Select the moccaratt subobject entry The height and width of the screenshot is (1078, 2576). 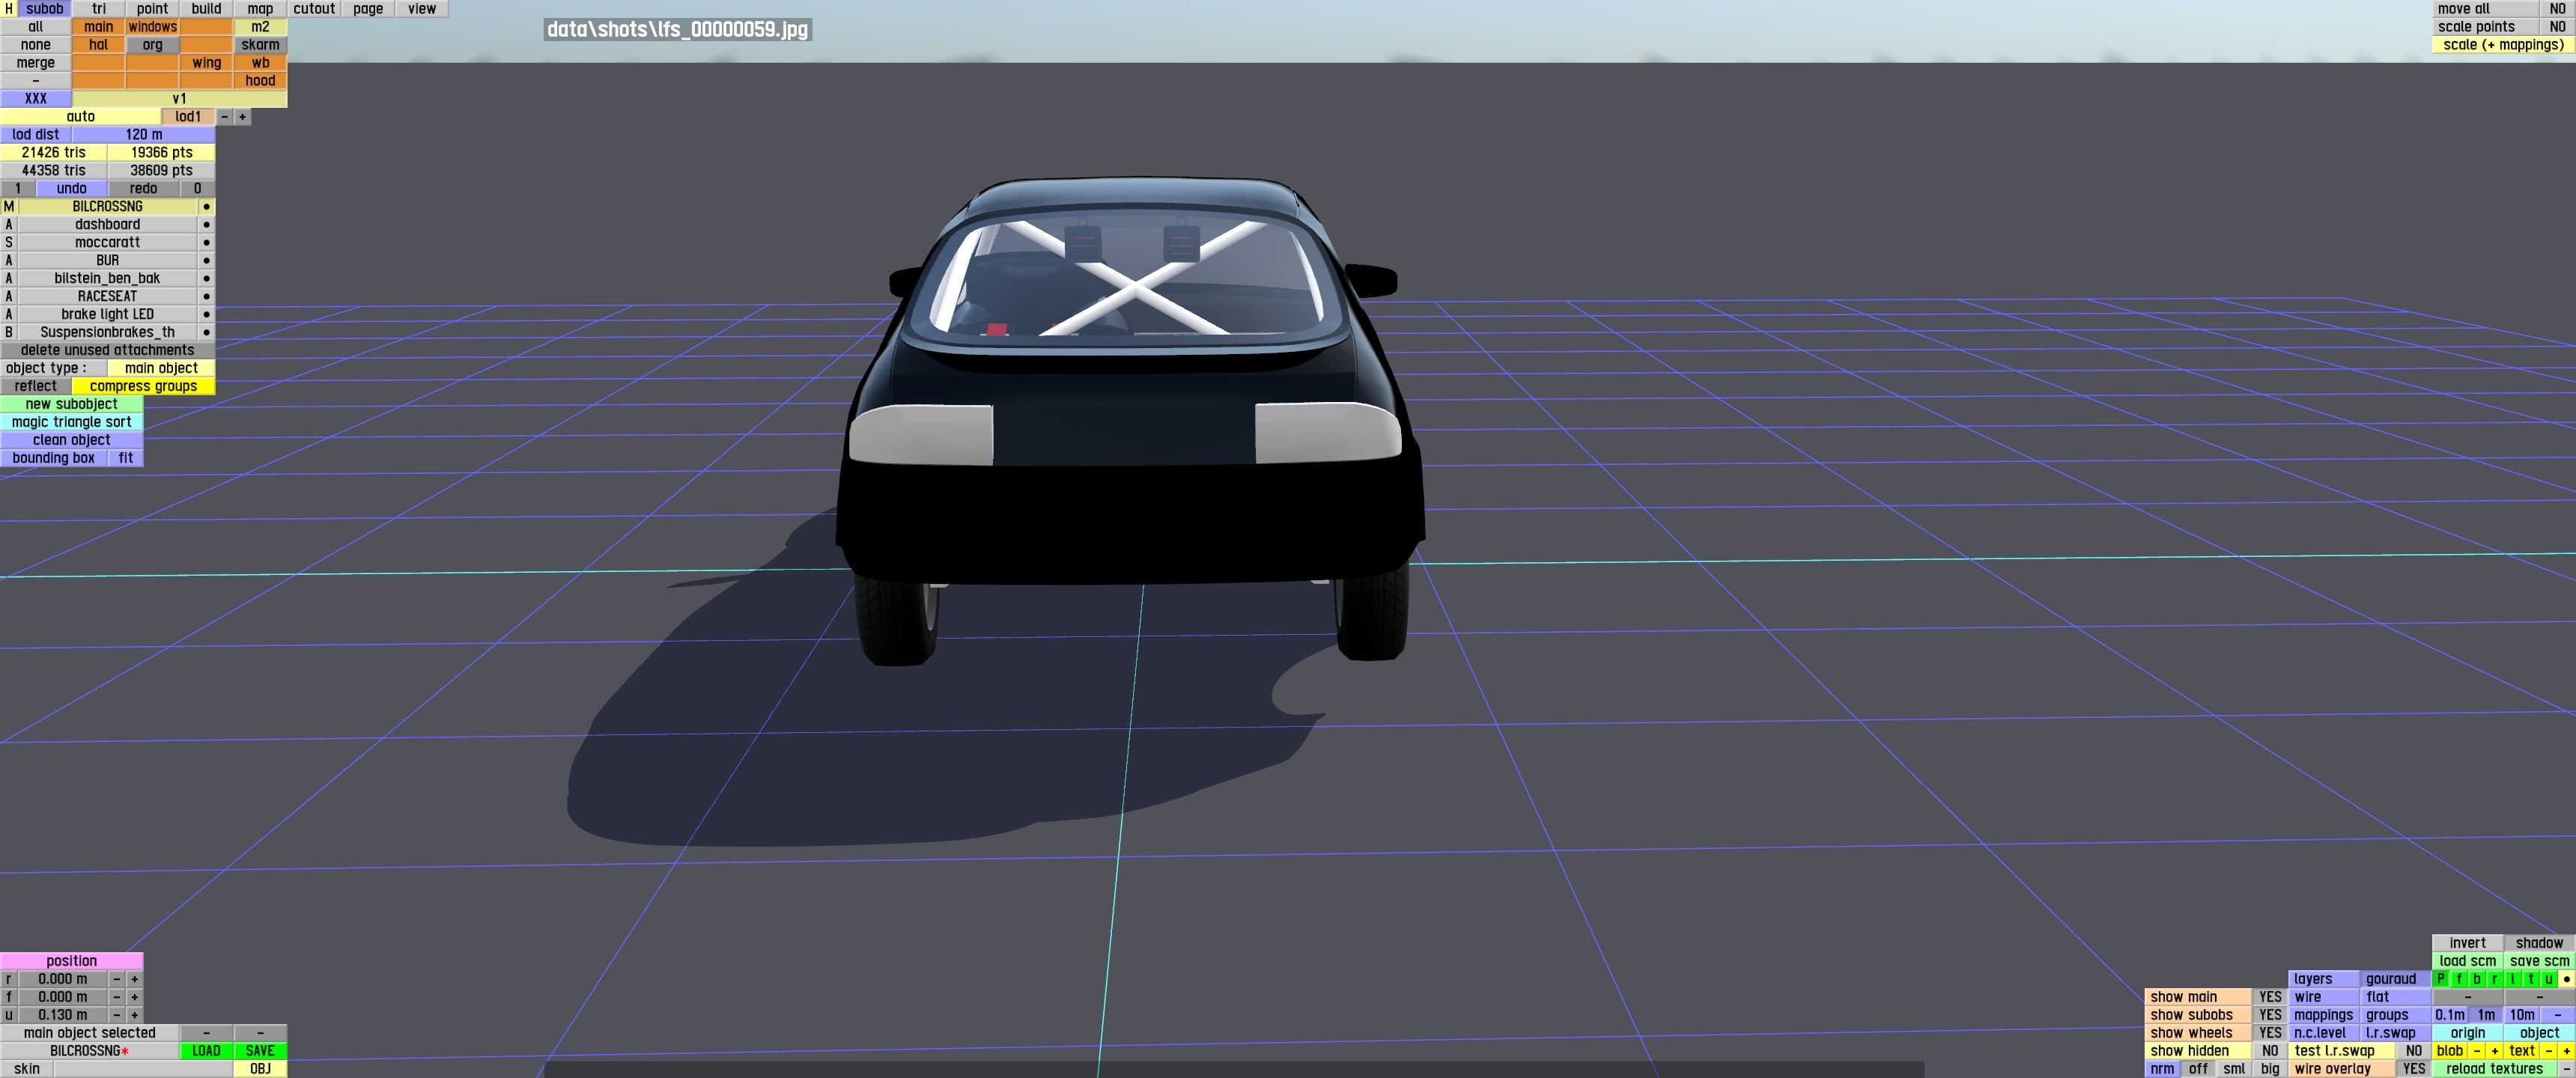coord(107,242)
